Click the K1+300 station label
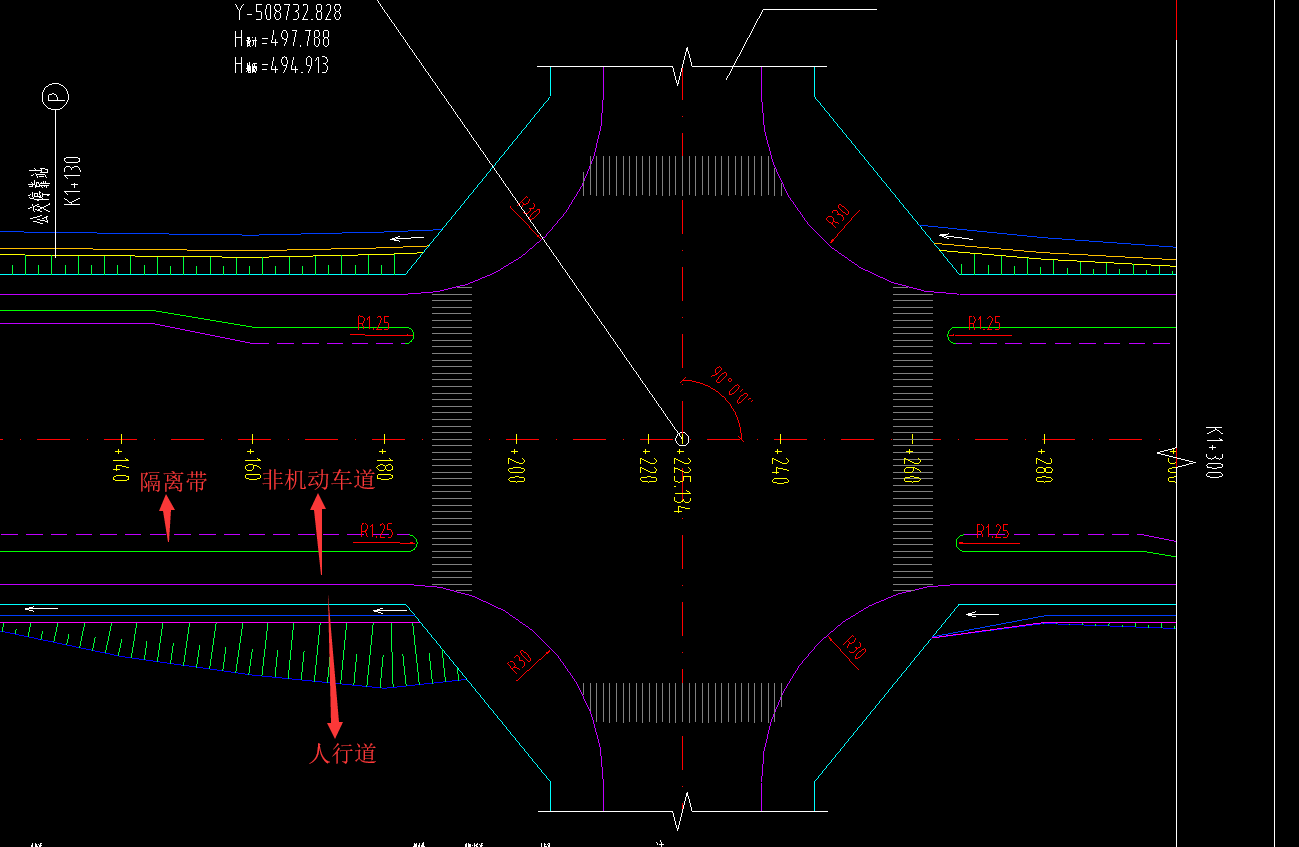Image resolution: width=1299 pixels, height=847 pixels. click(x=1213, y=452)
